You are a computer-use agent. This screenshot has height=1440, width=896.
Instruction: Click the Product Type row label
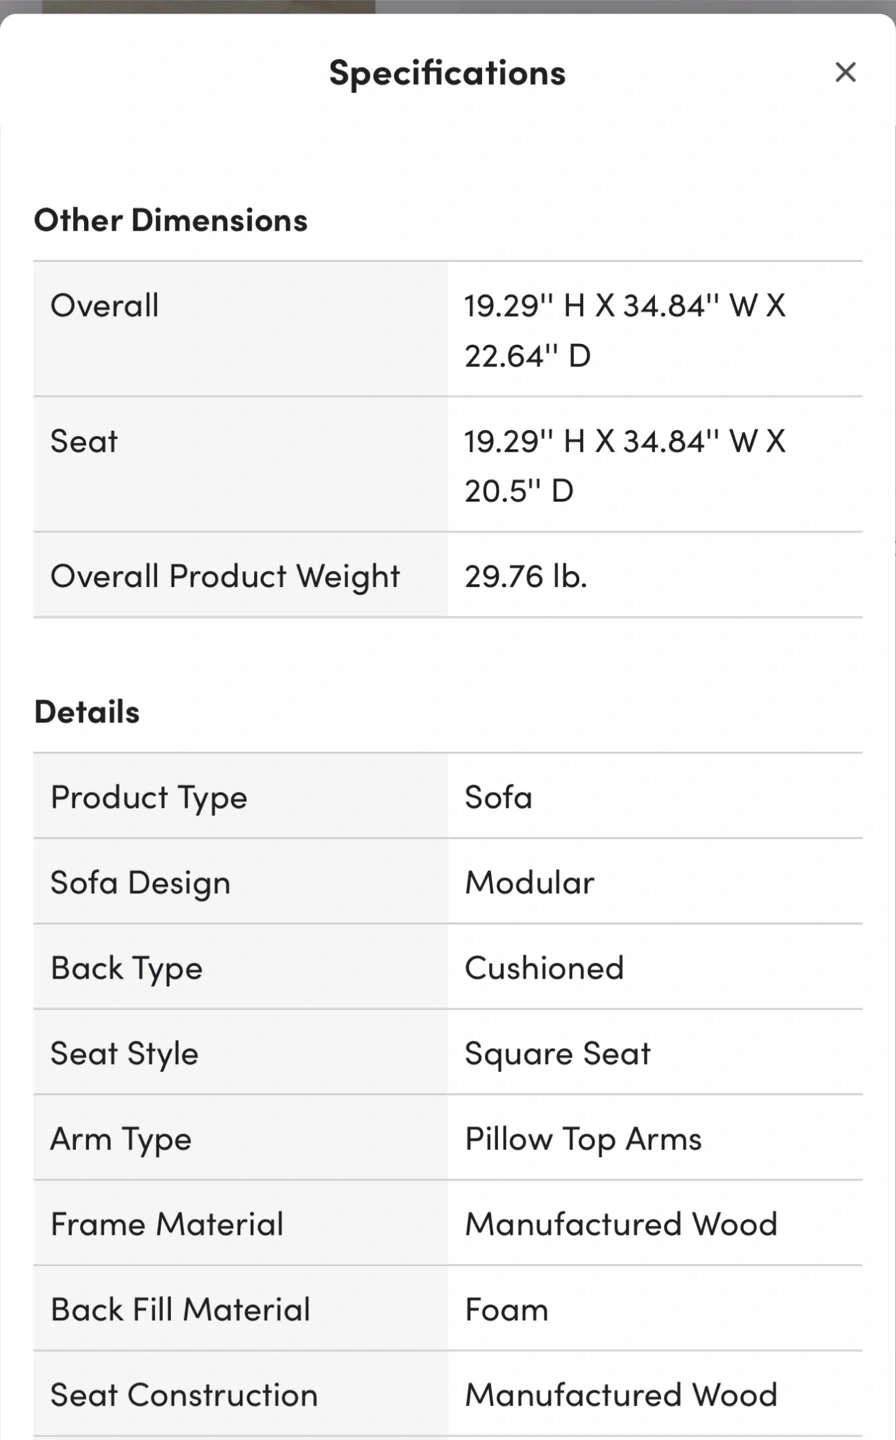[x=149, y=798]
